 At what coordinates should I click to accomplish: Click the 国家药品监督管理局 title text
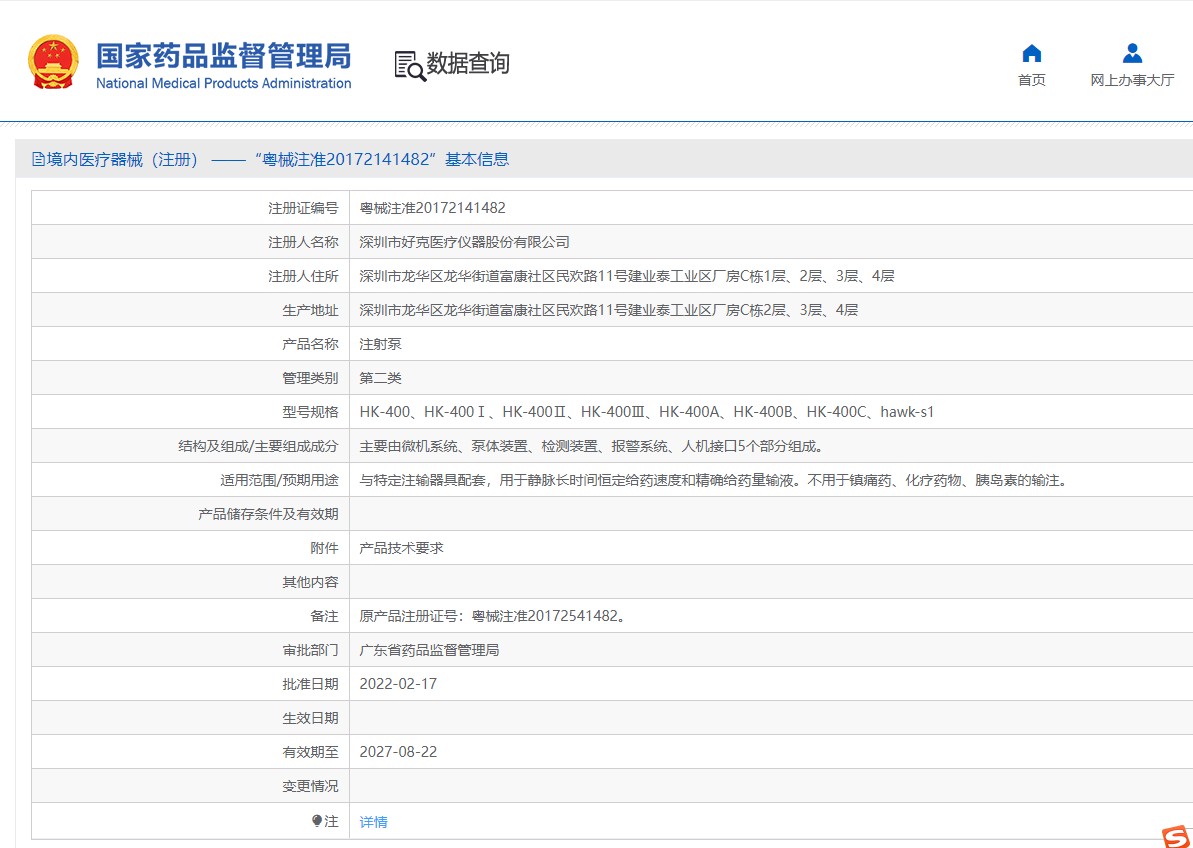coord(224,56)
